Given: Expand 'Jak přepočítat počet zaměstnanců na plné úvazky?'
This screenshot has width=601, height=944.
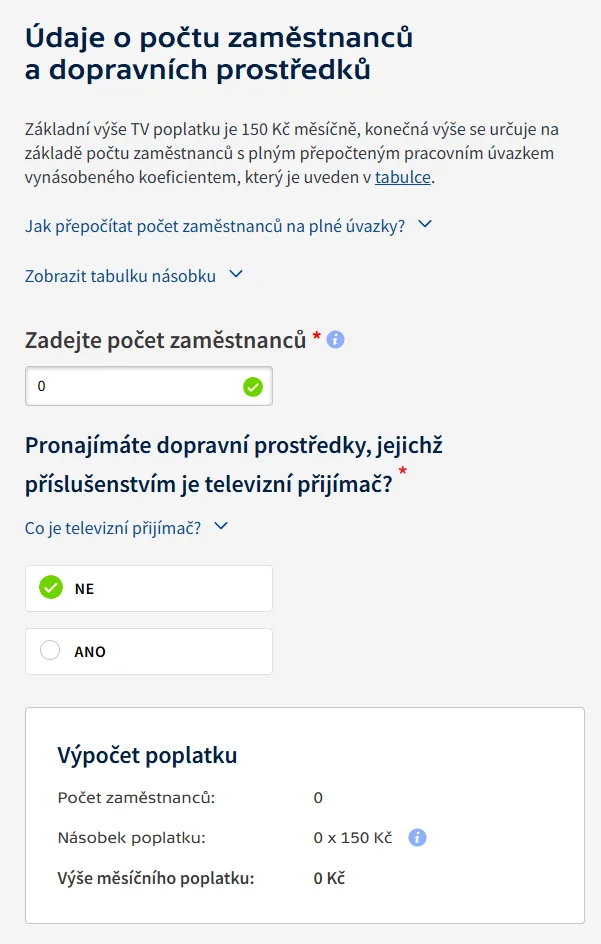Looking at the screenshot, I should [215, 226].
